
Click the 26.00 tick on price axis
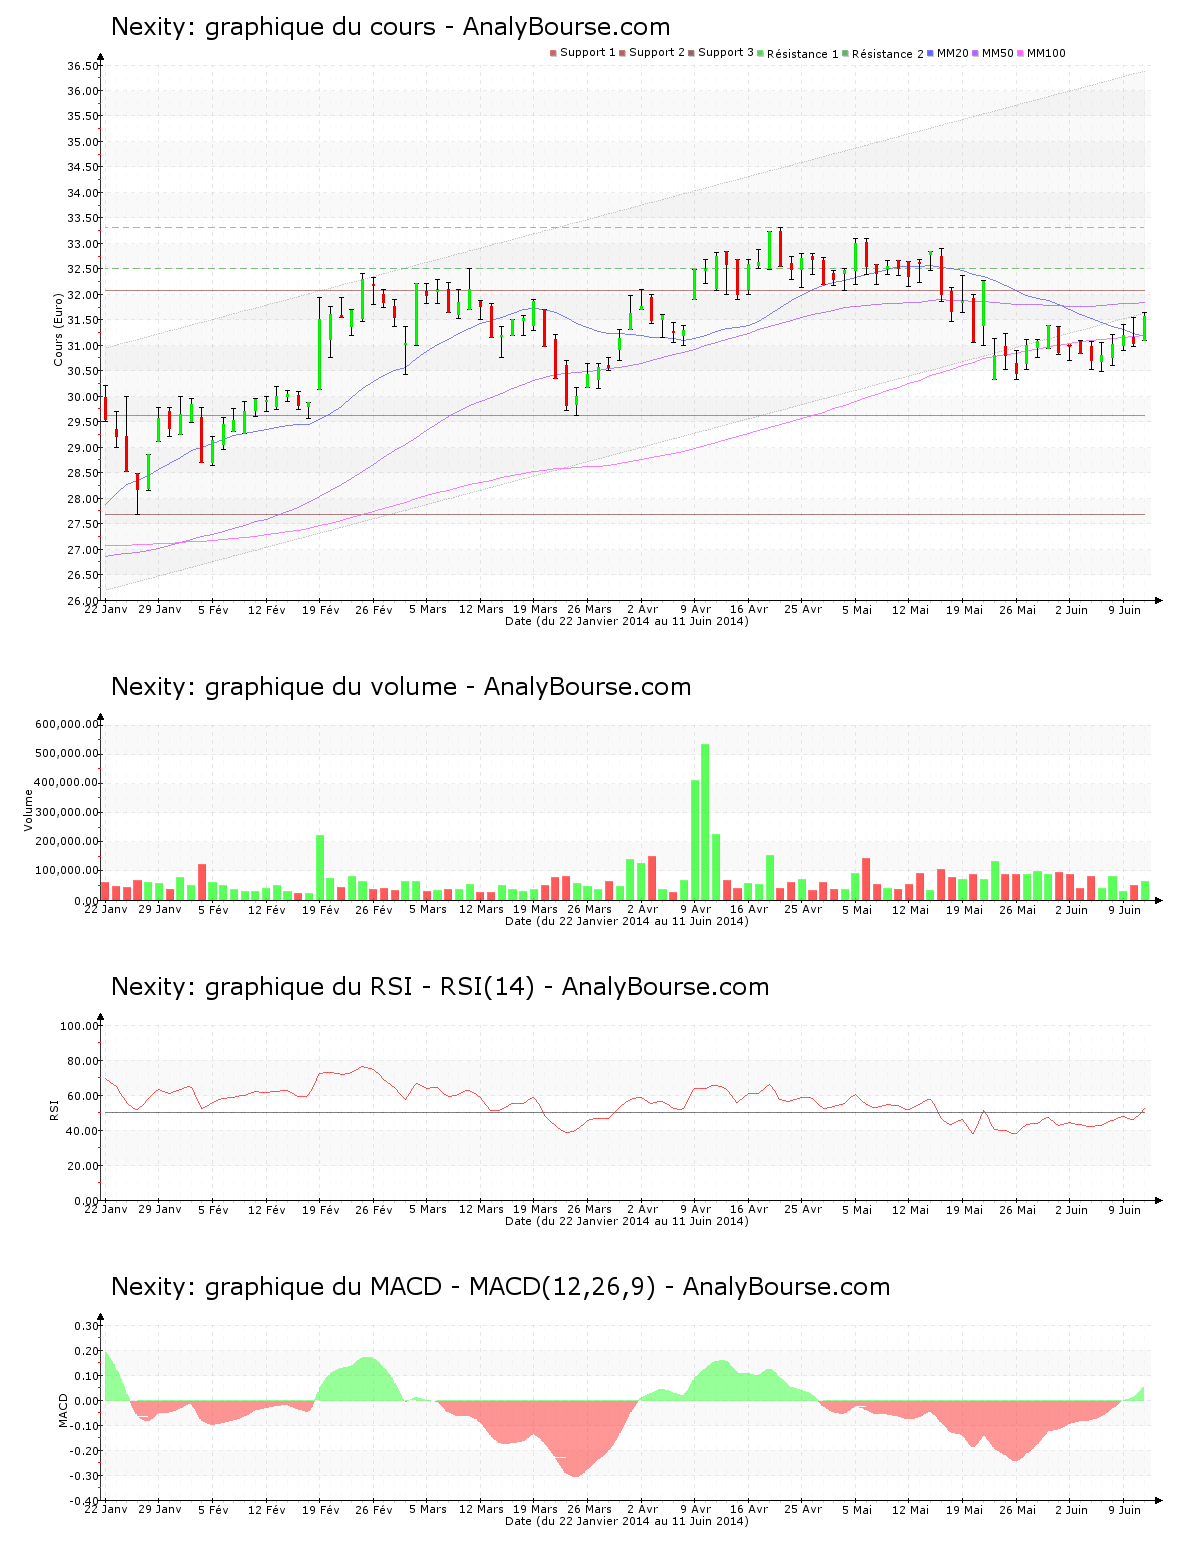point(83,601)
